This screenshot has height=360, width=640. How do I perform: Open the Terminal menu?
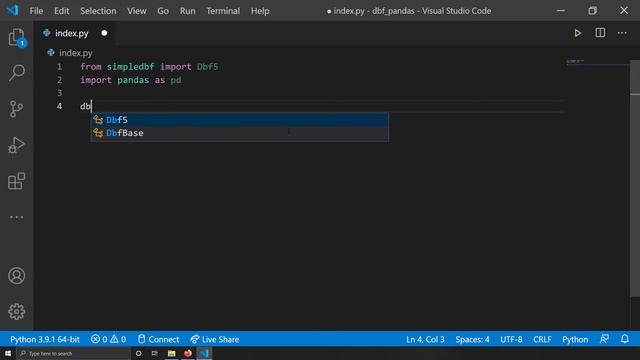click(223, 11)
